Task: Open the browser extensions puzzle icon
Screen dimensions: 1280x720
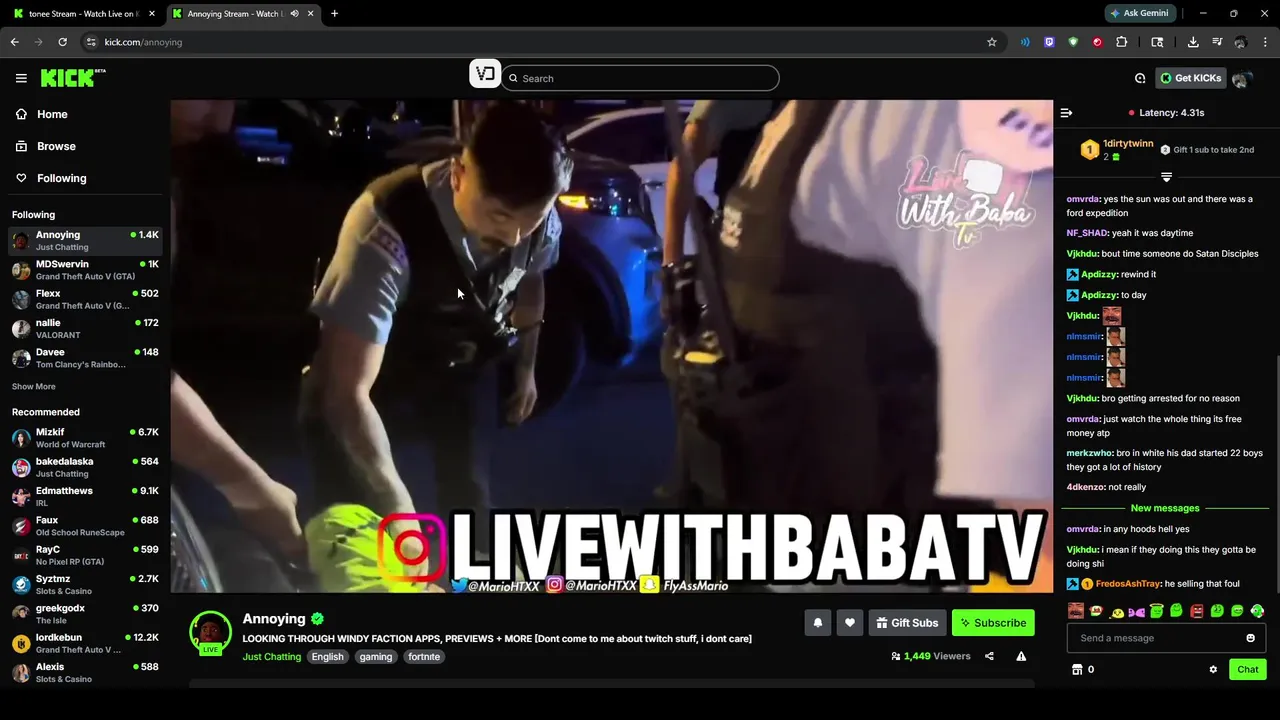Action: pos(1121,42)
